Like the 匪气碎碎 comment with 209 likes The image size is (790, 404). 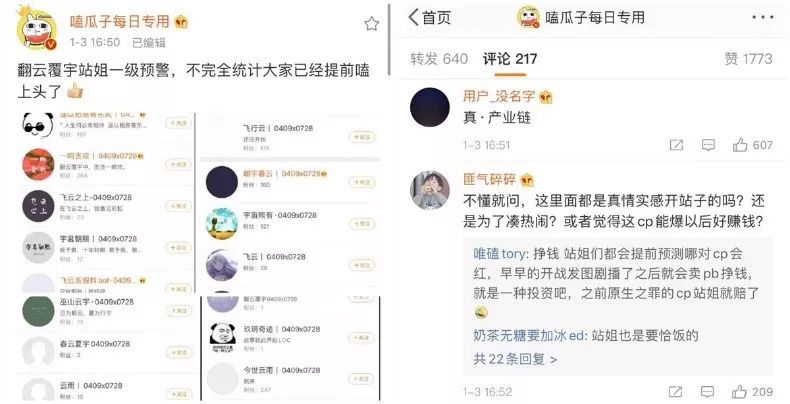(752, 391)
